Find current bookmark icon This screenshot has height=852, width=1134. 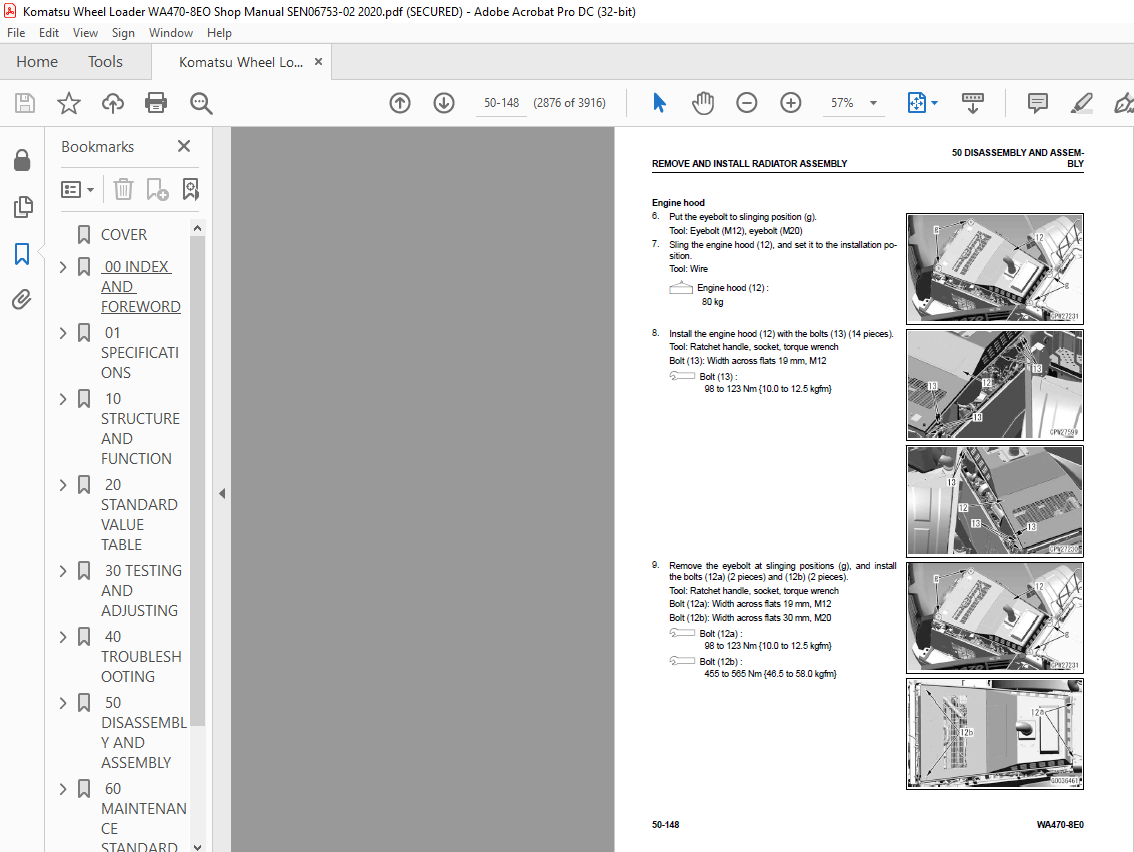(190, 189)
